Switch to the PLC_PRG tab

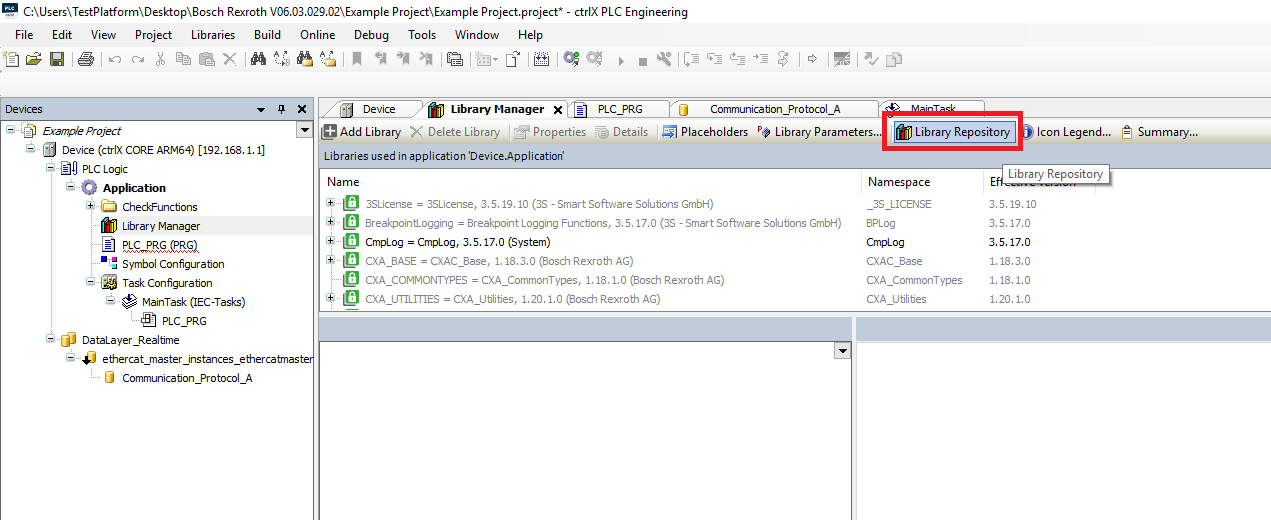click(x=619, y=109)
